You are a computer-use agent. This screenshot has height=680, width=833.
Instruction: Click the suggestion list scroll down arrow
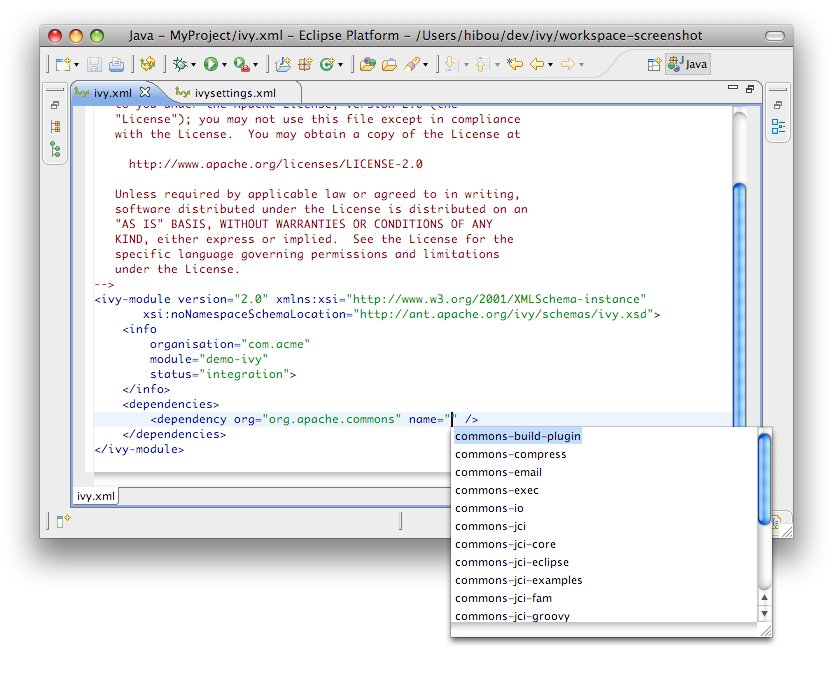coord(764,613)
